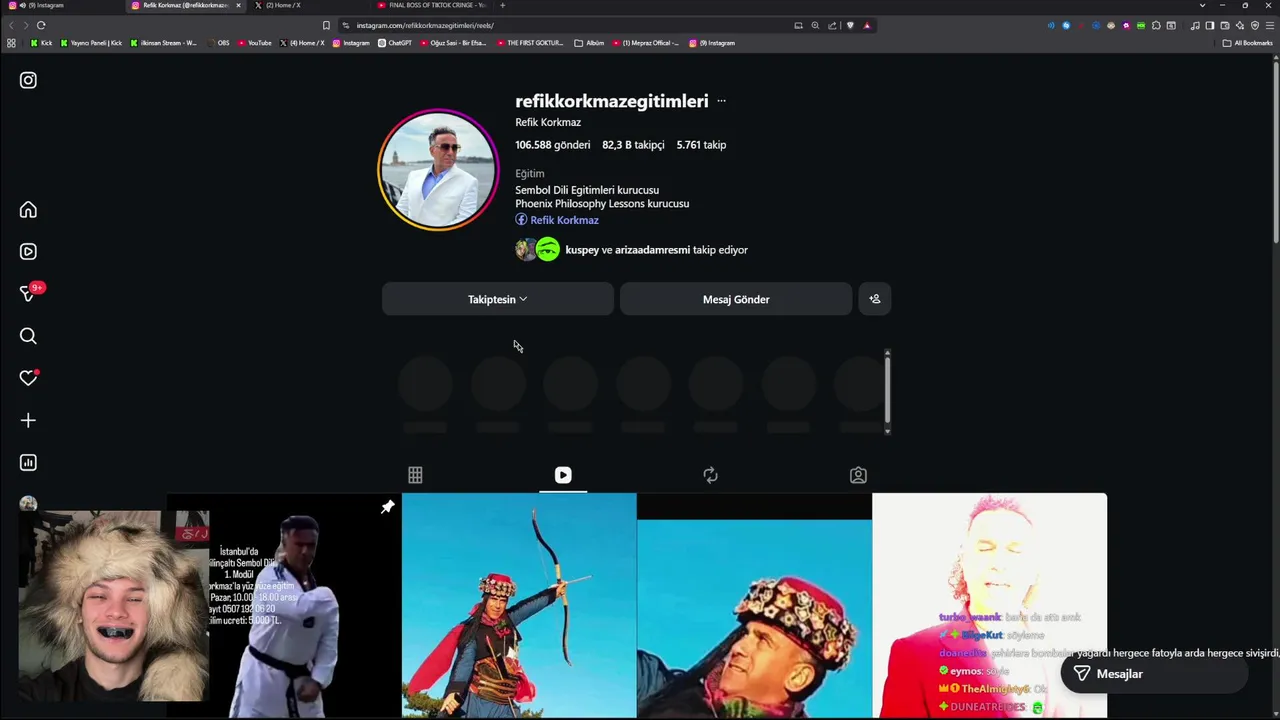This screenshot has width=1280, height=720.
Task: Click share page icon in address bar
Action: (x=832, y=25)
